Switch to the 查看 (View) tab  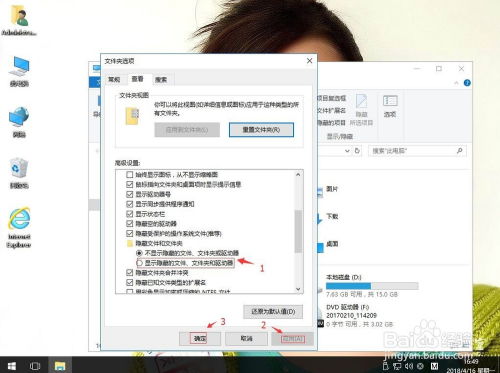pos(138,79)
